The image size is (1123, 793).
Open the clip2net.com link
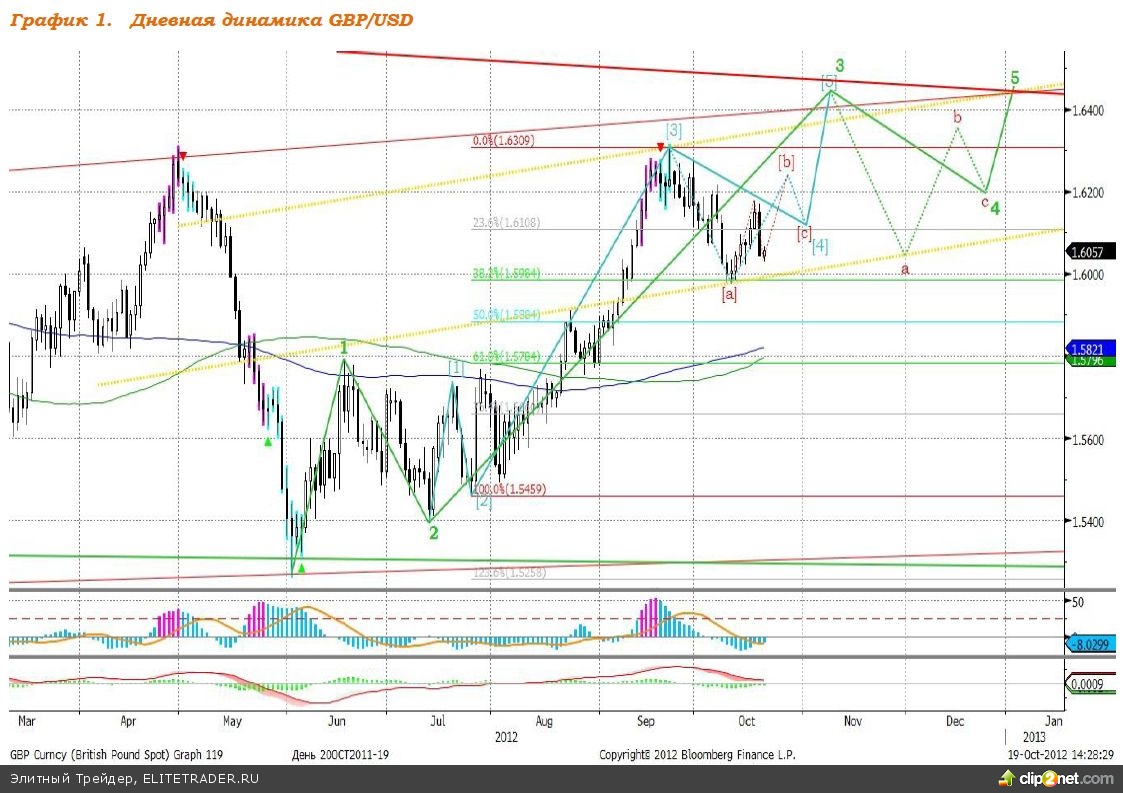1066,779
